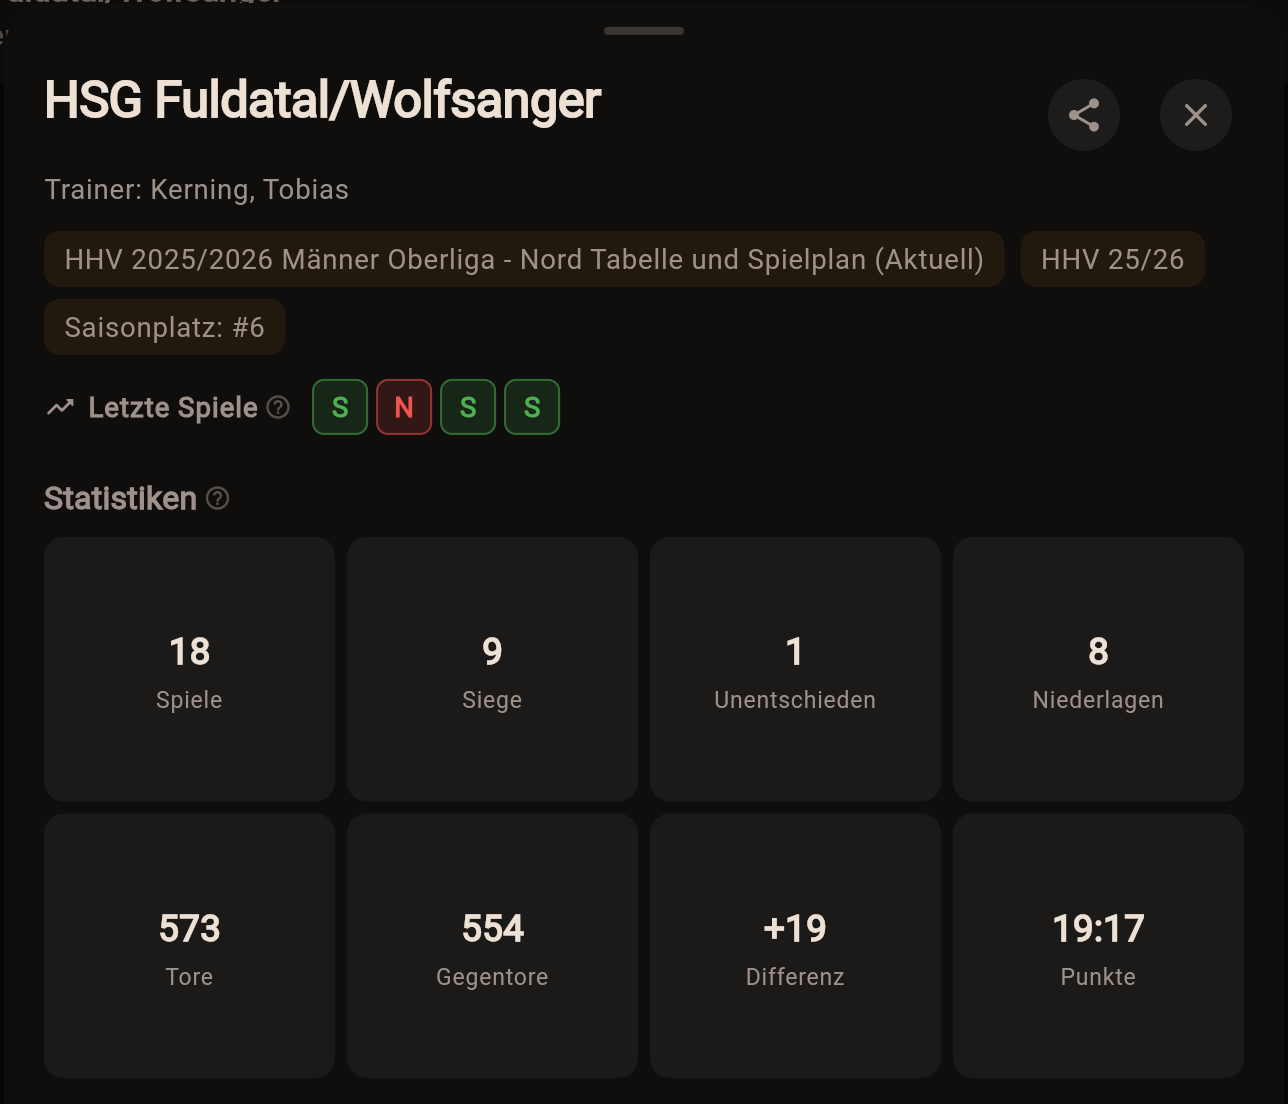
Task: Click the S badge right after N
Action: [468, 407]
